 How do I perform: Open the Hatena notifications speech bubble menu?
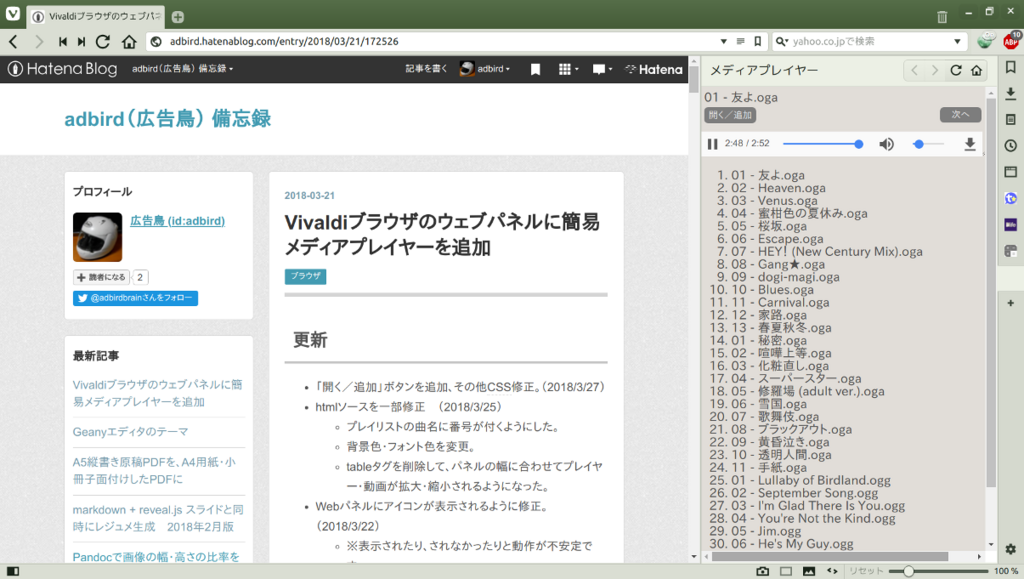coord(601,69)
